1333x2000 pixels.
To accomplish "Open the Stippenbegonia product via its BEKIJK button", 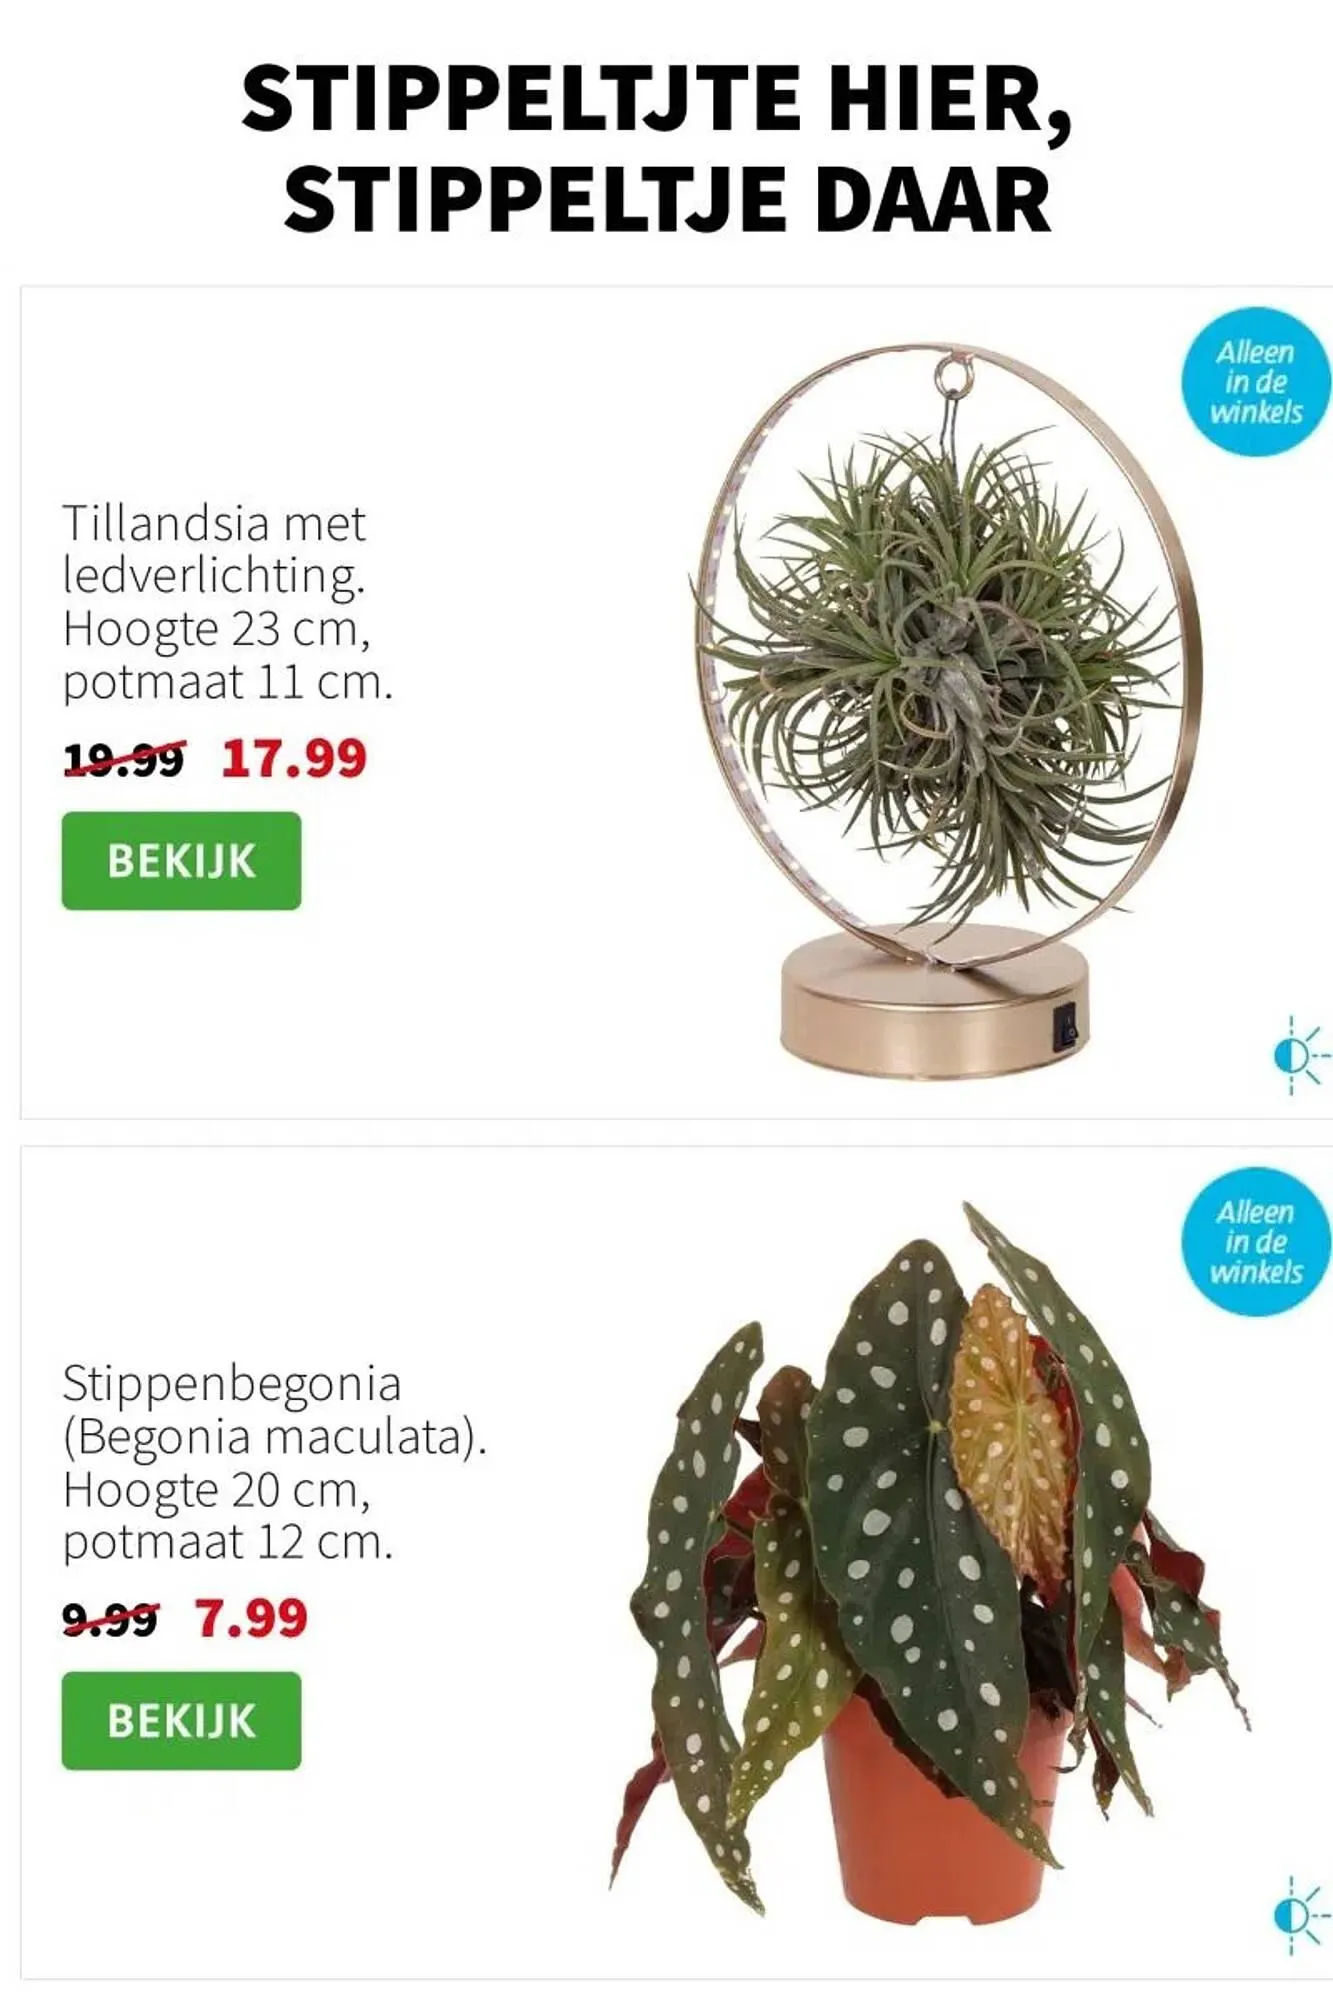I will [x=181, y=1720].
